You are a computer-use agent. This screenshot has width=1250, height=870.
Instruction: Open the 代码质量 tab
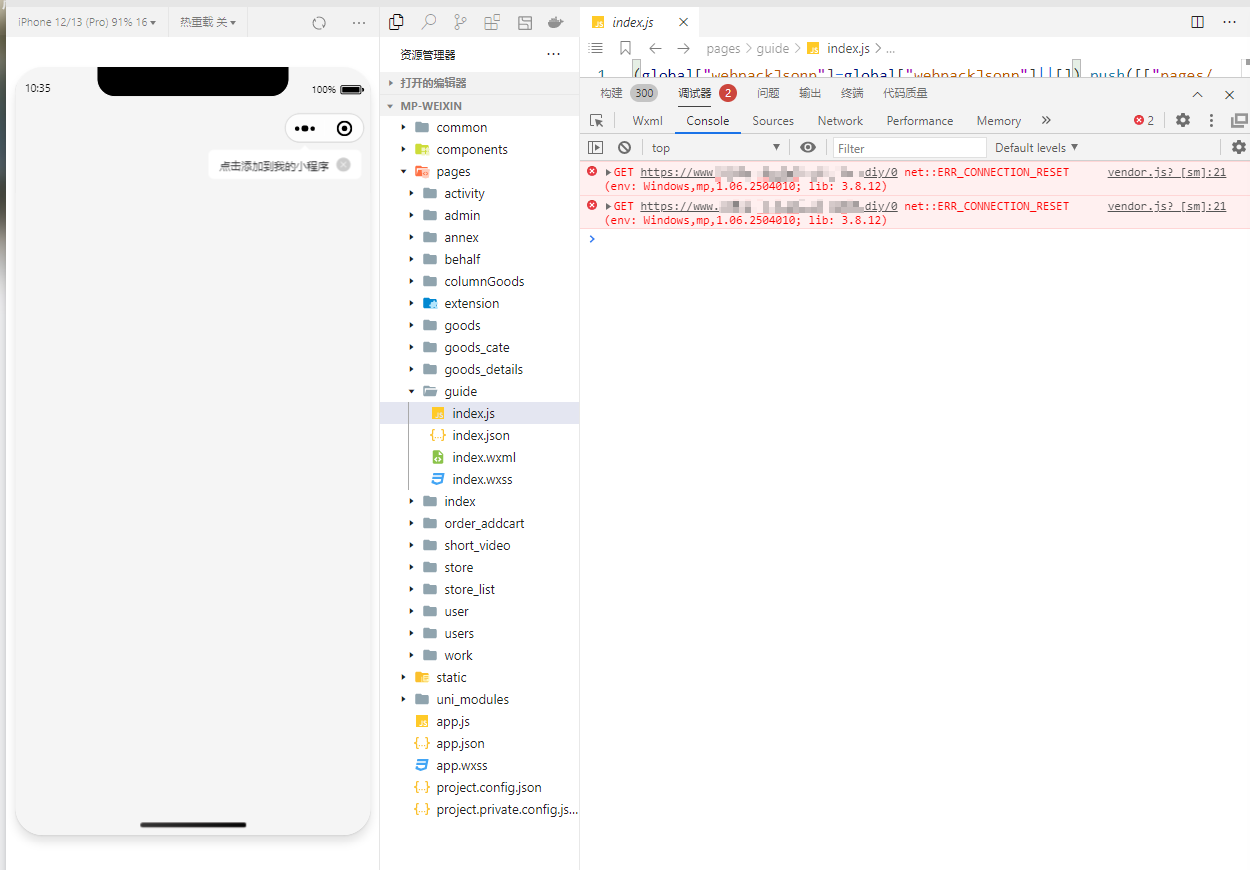pos(905,93)
